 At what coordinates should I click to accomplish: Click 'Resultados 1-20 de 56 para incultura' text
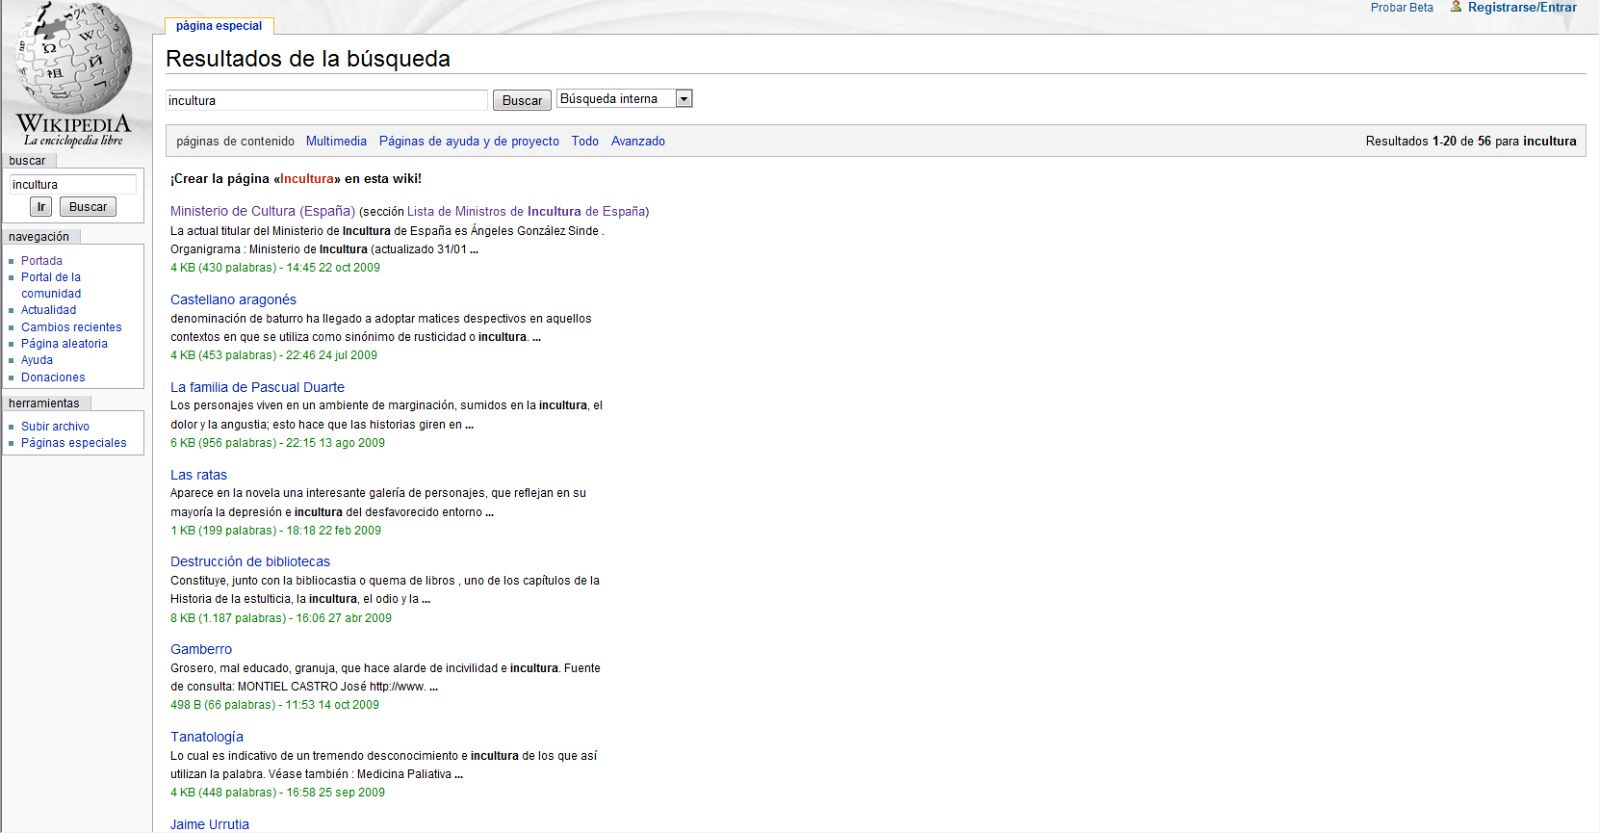pos(1471,141)
